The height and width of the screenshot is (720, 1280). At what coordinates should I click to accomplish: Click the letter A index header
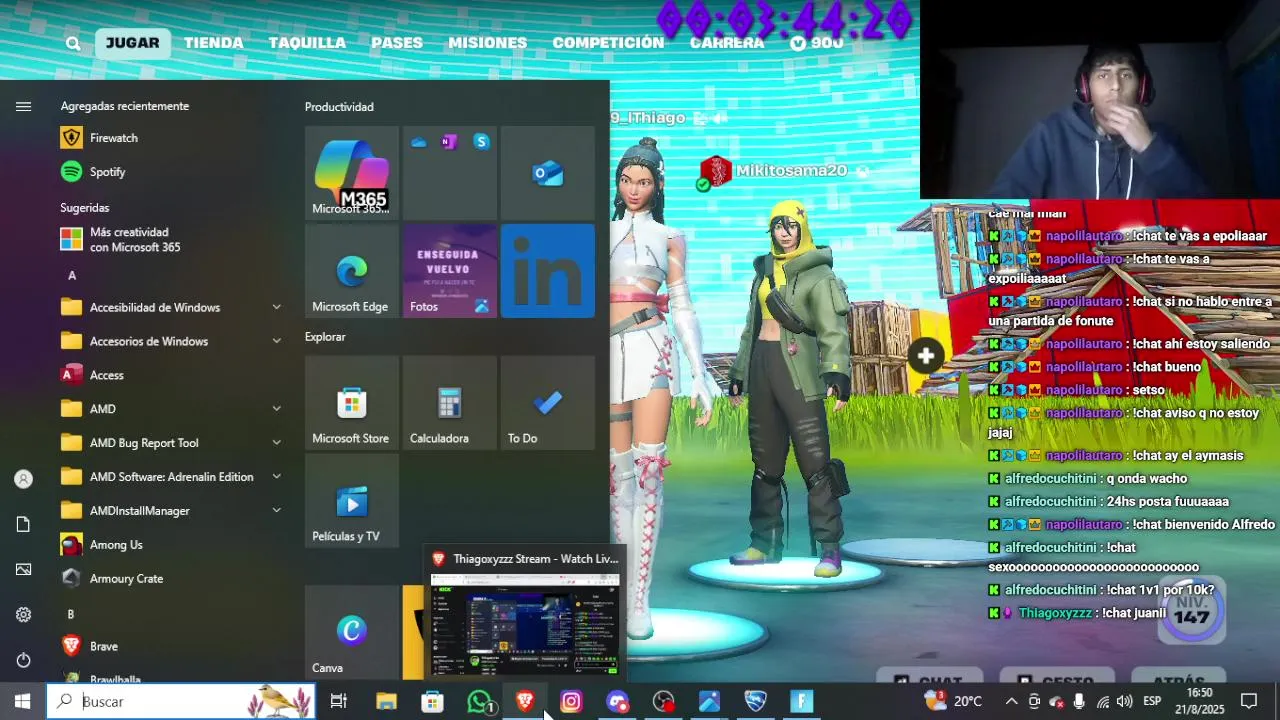[72, 276]
